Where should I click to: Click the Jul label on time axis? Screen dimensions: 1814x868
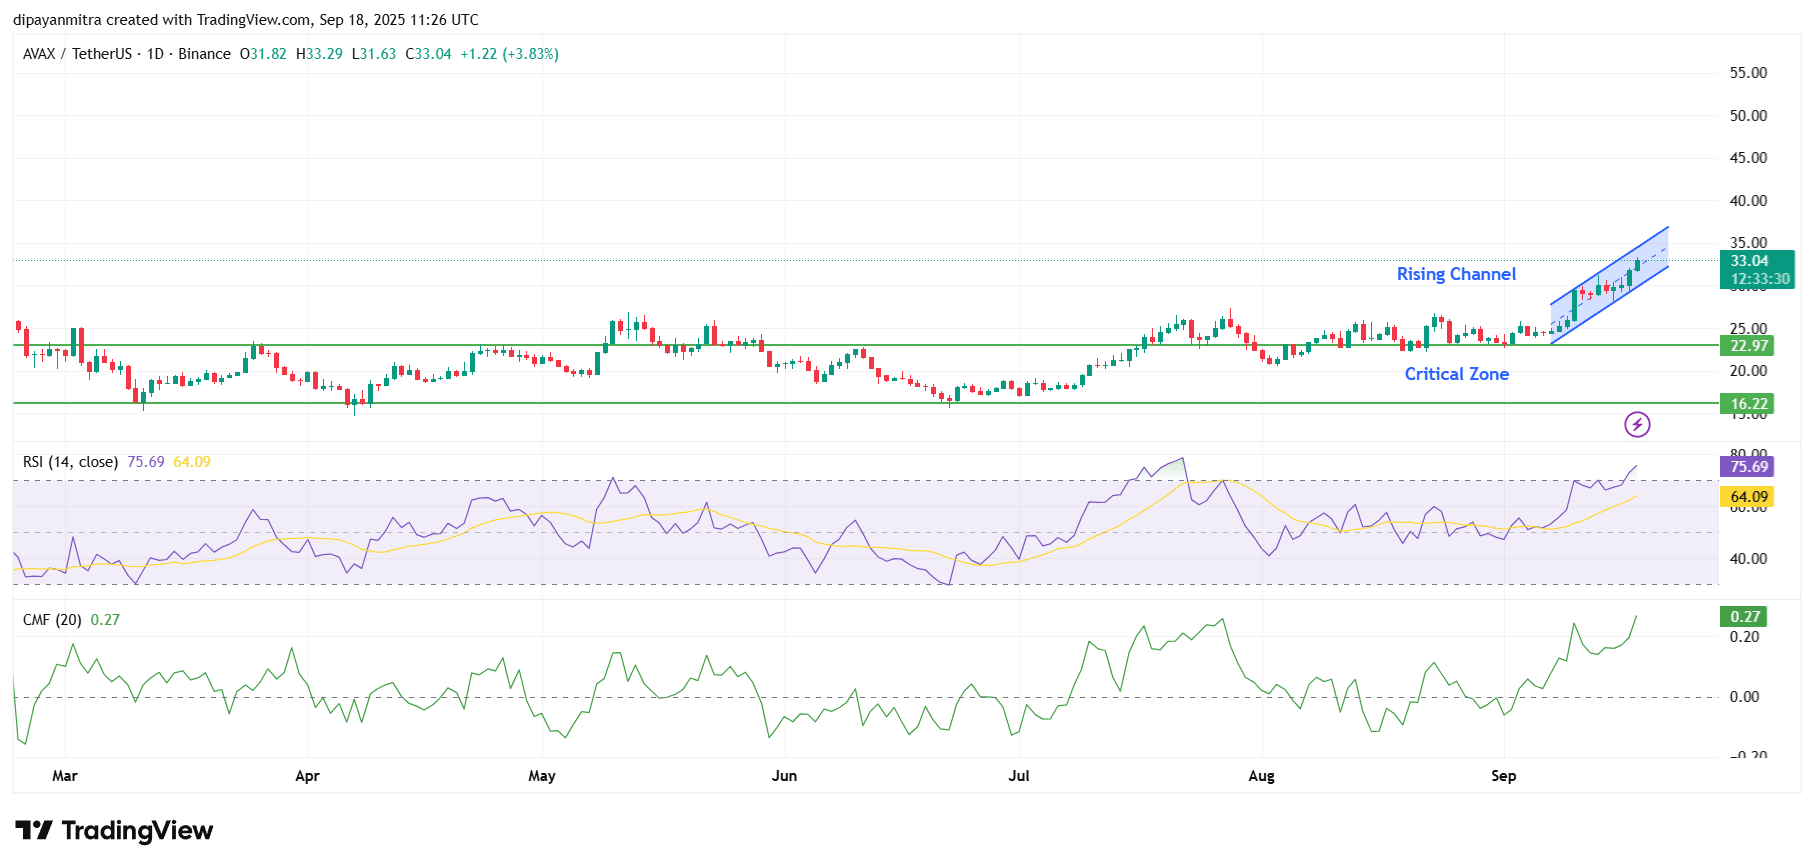click(x=1018, y=776)
